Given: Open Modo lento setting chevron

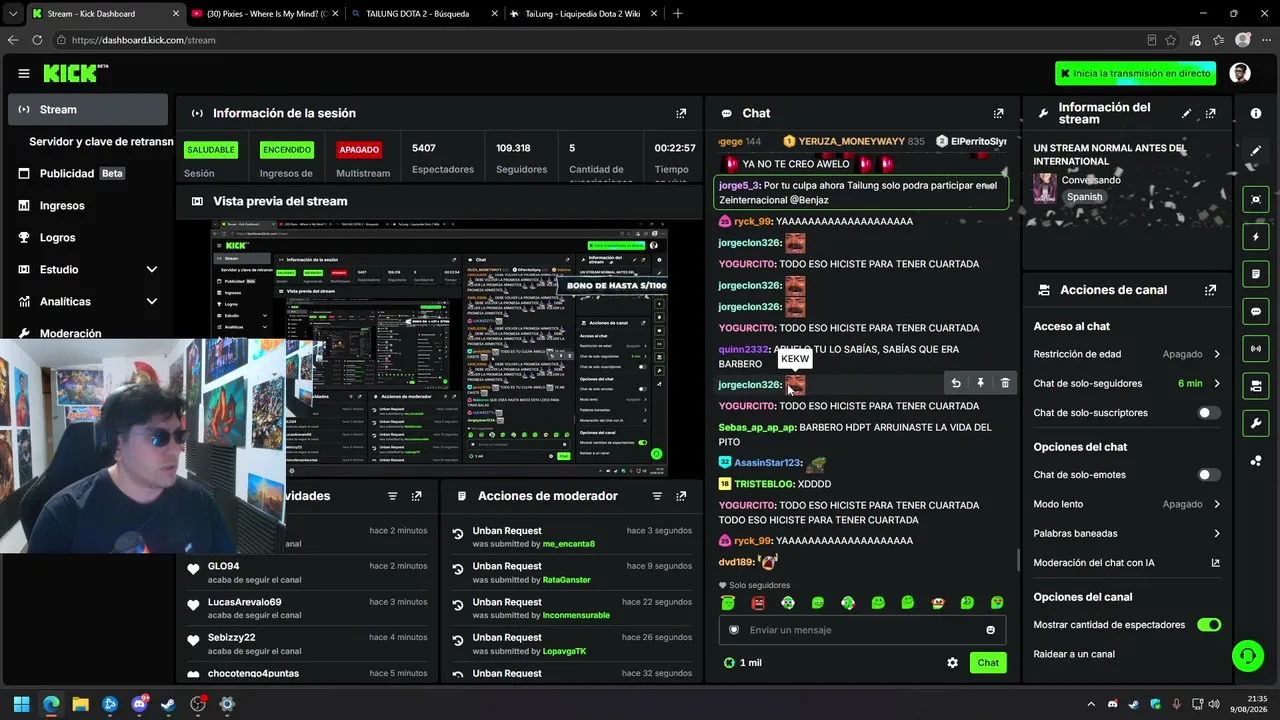Looking at the screenshot, I should click(x=1217, y=504).
